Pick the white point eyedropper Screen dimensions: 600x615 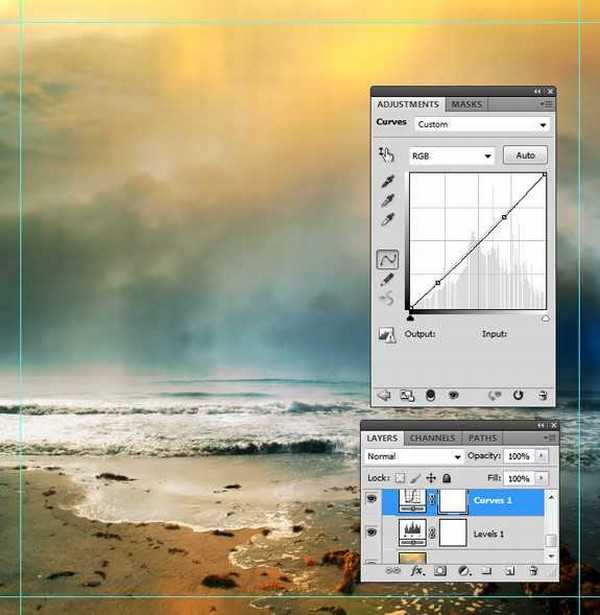pos(386,220)
